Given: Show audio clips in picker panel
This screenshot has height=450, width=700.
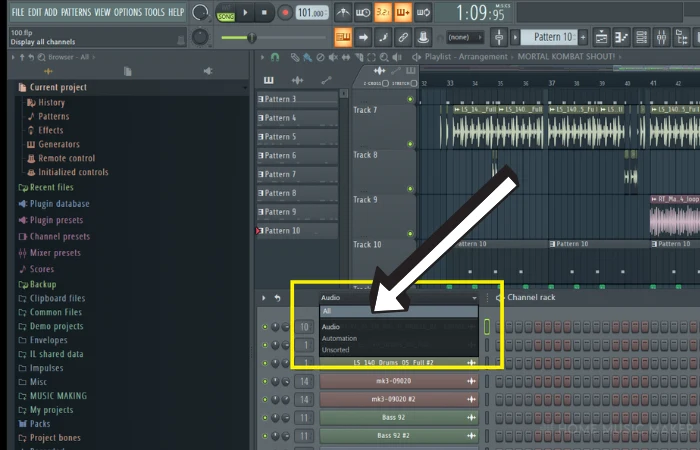Looking at the screenshot, I should point(297,80).
